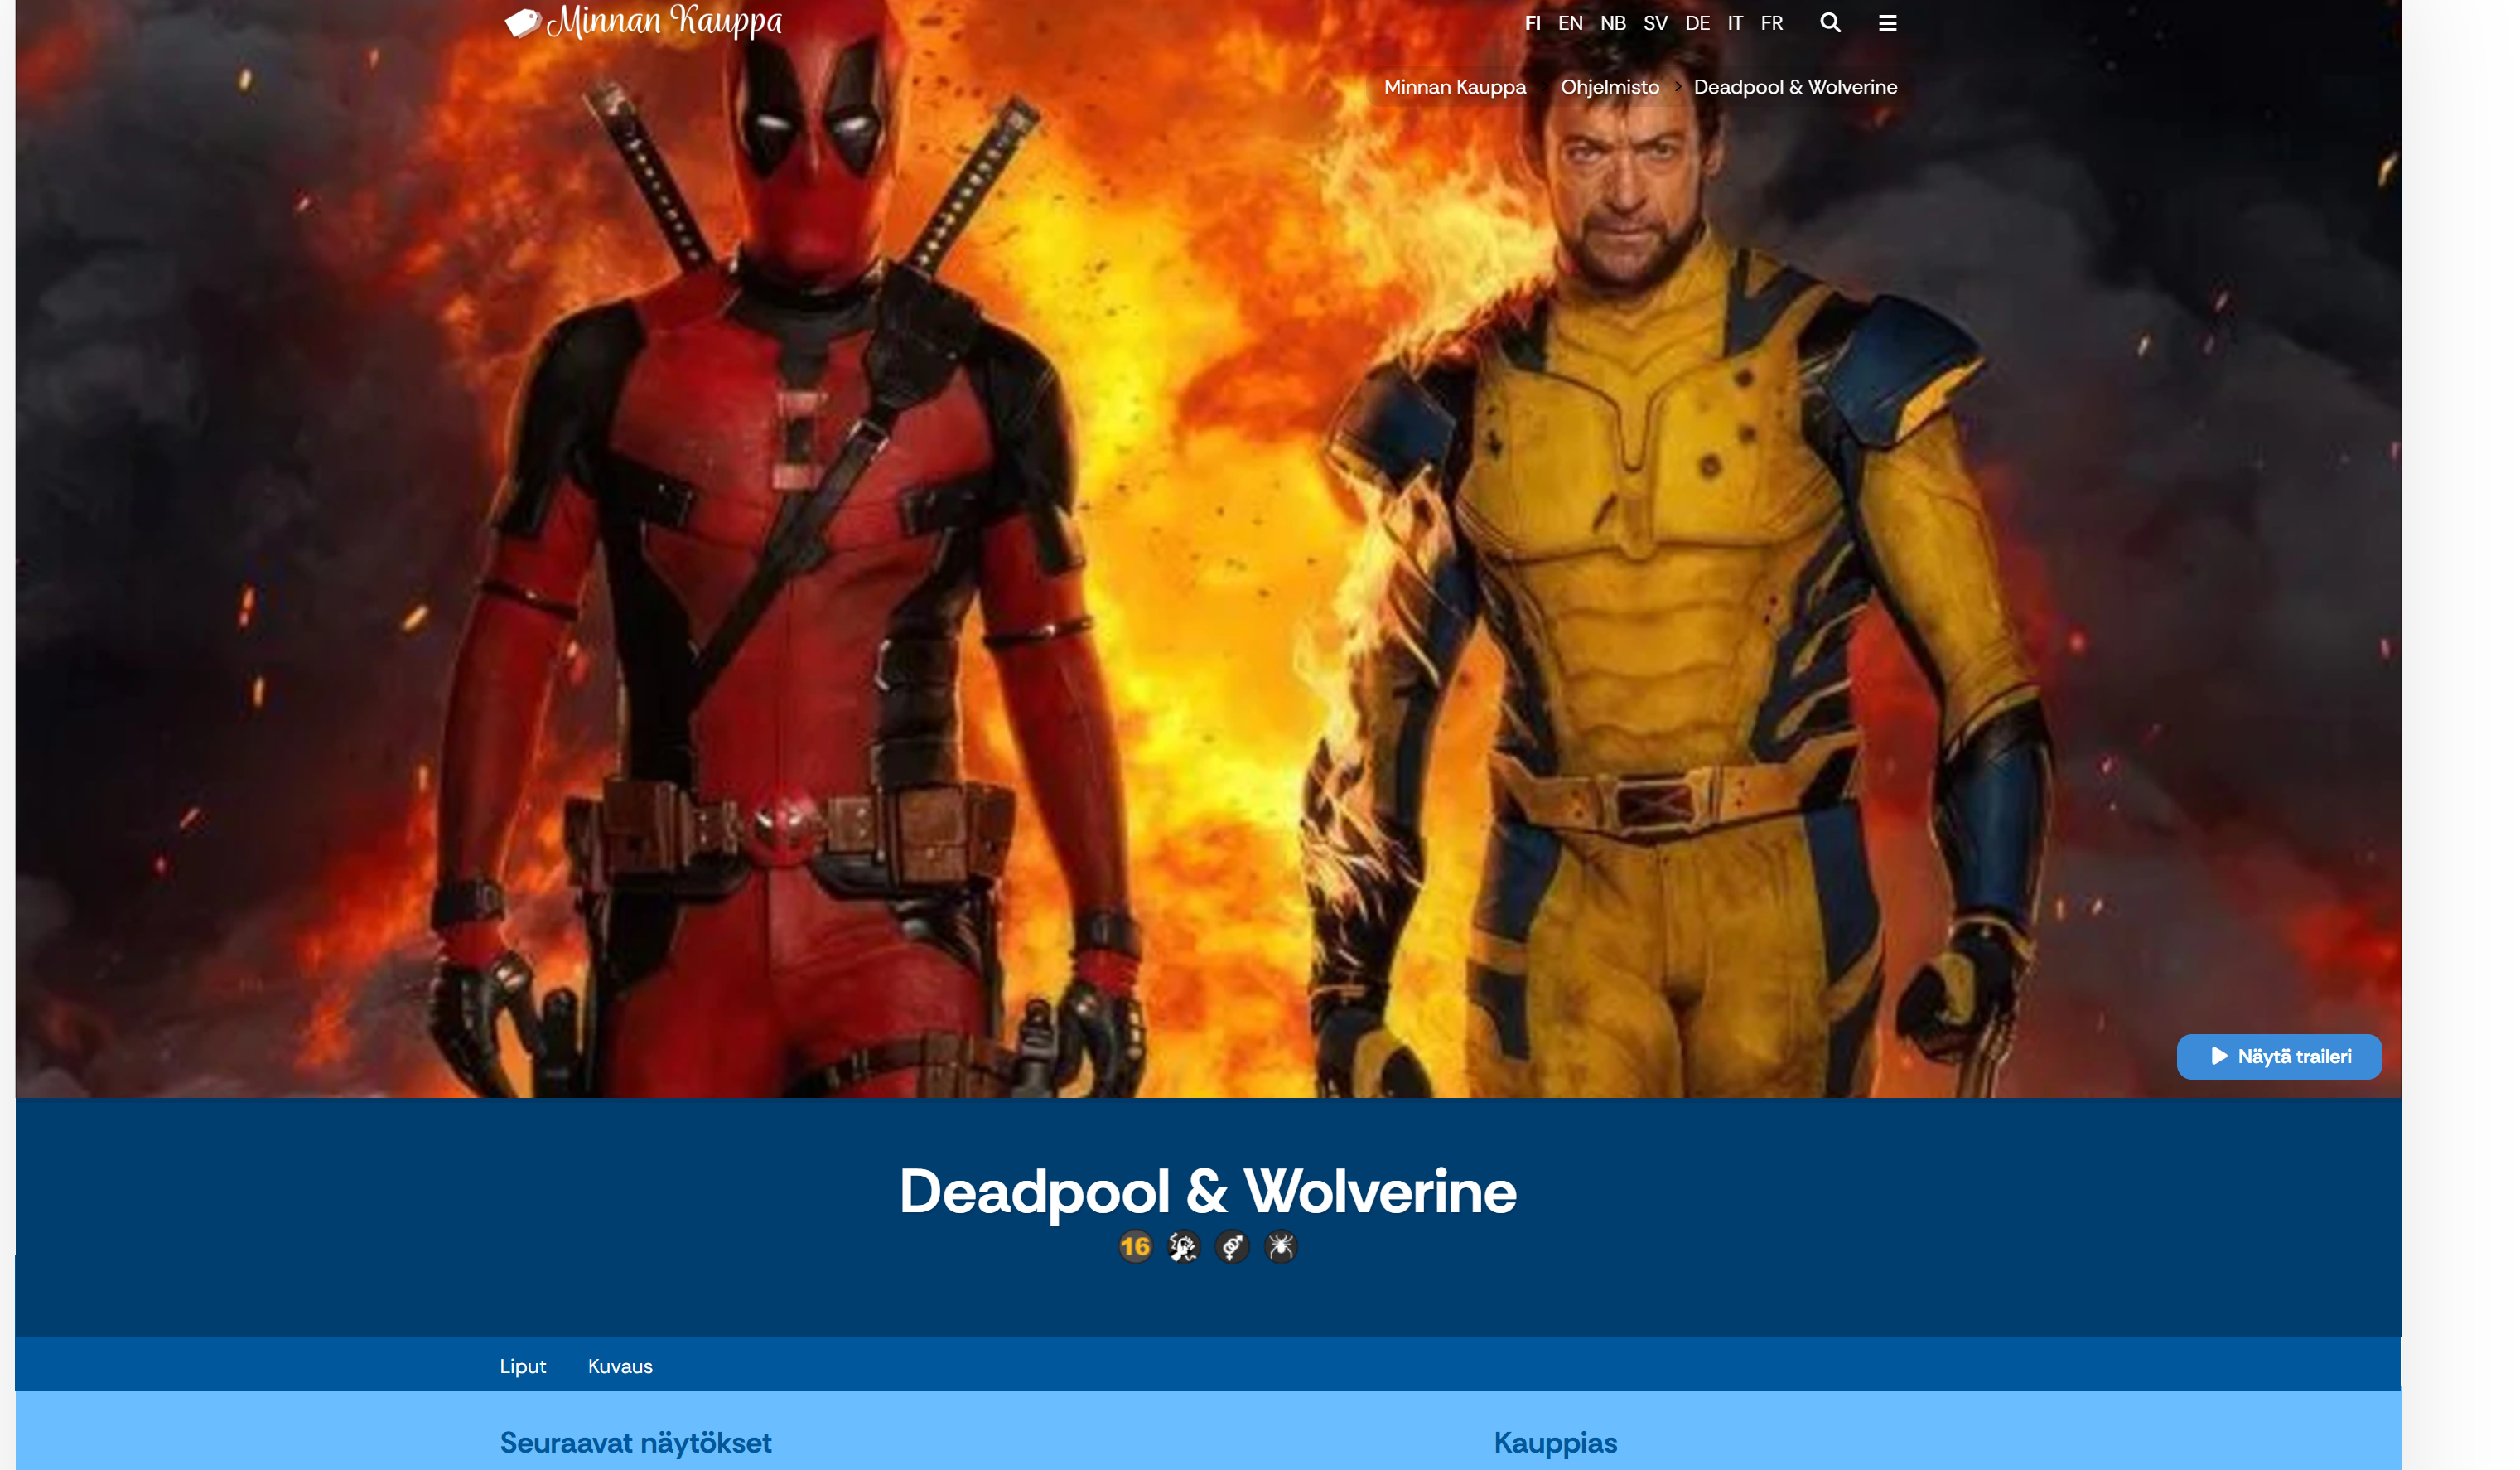The height and width of the screenshot is (1470, 2520).
Task: Switch language to FR
Action: [x=1772, y=23]
